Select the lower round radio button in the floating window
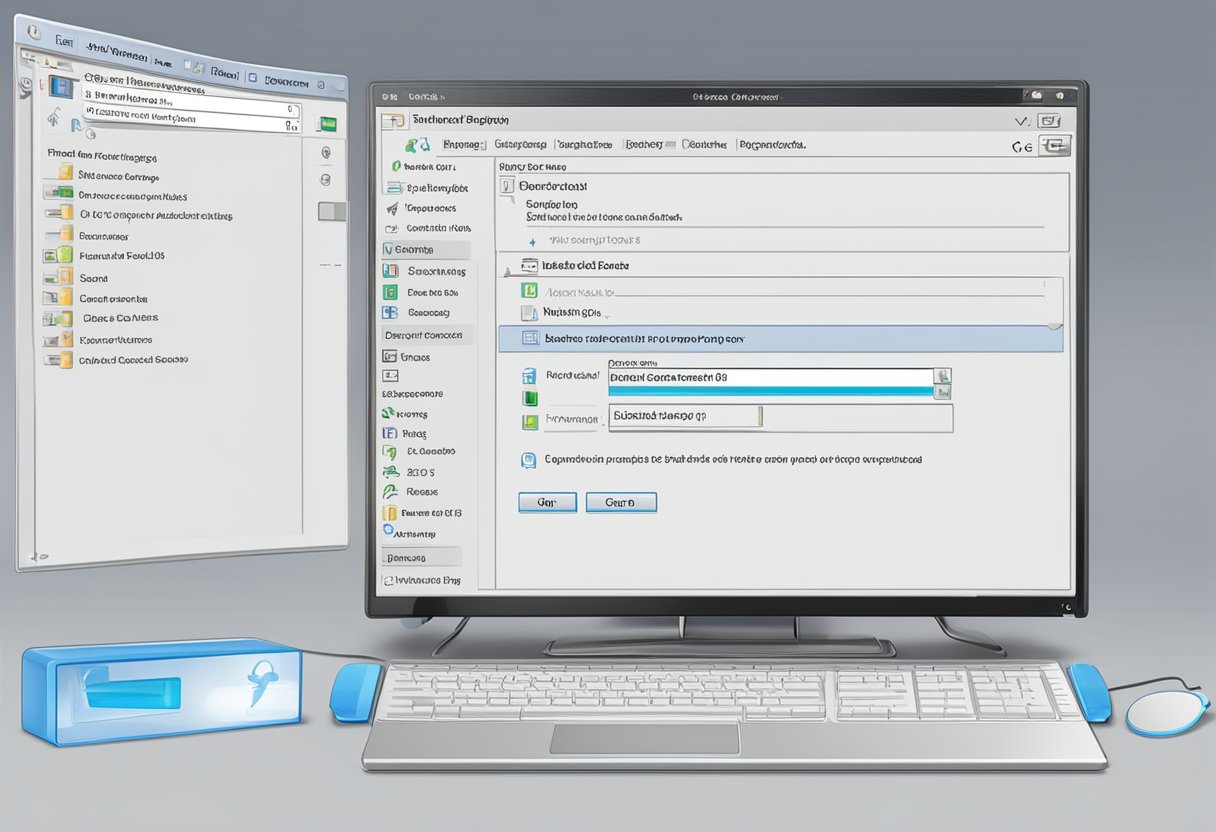This screenshot has height=832, width=1216. (325, 180)
